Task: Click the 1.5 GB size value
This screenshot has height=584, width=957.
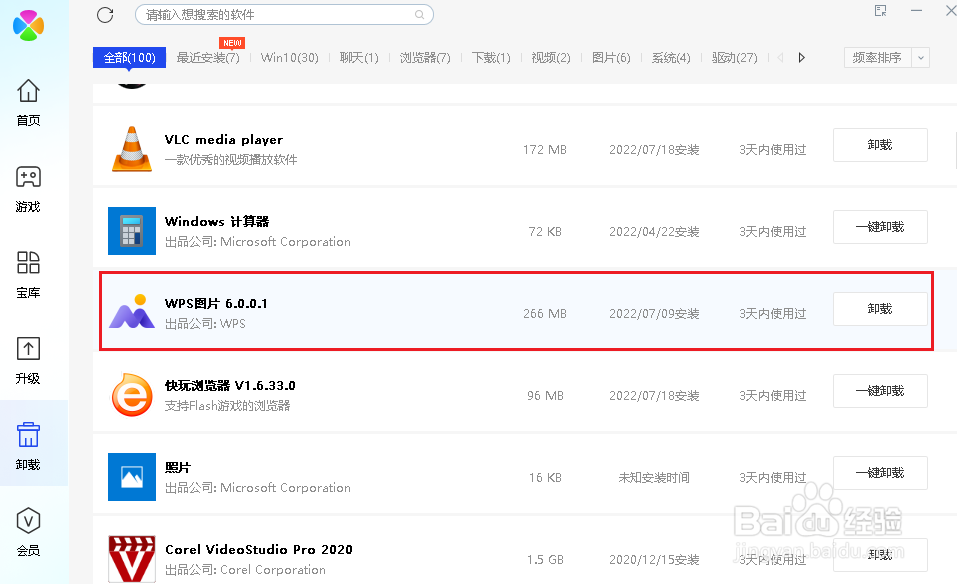Action: pyautogui.click(x=545, y=560)
